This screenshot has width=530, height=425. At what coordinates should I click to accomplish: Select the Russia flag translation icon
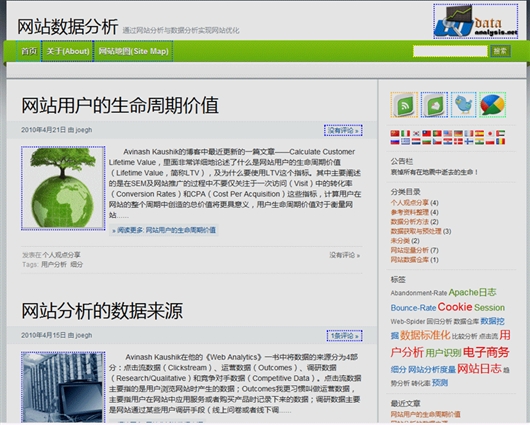click(395, 141)
